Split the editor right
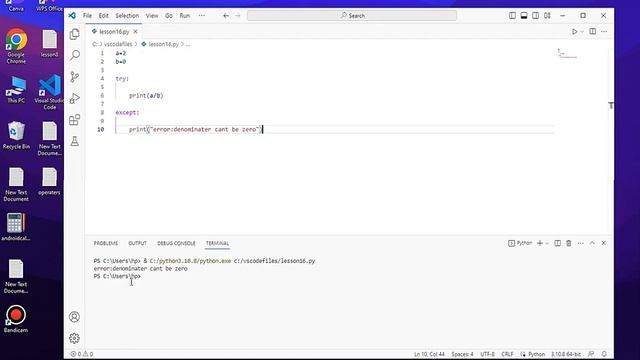640x360 pixels. click(592, 31)
